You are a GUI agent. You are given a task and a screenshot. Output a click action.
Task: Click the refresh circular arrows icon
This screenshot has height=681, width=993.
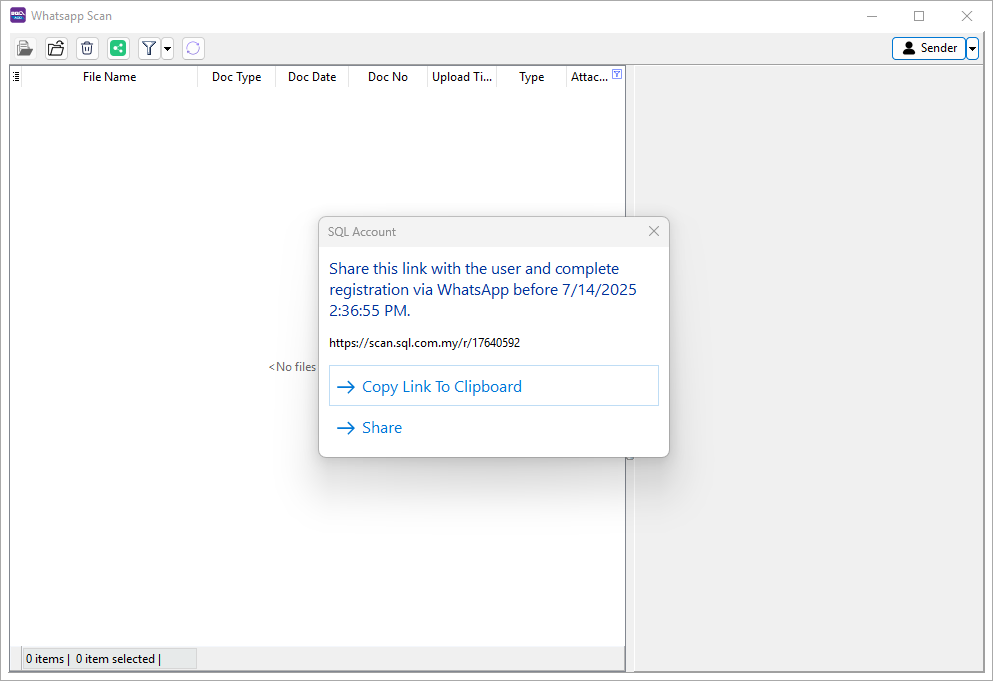pos(193,48)
